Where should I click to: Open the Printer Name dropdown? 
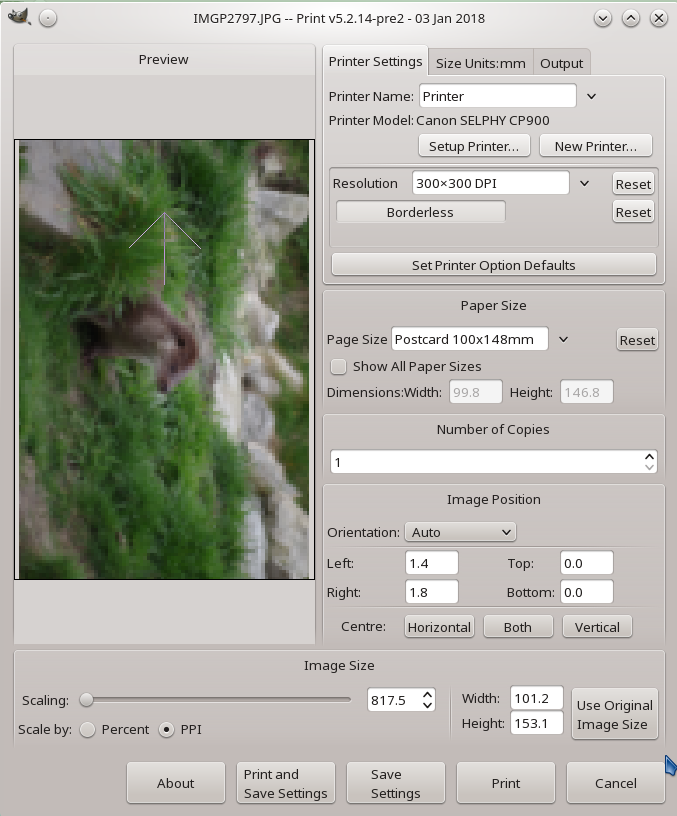(x=591, y=96)
